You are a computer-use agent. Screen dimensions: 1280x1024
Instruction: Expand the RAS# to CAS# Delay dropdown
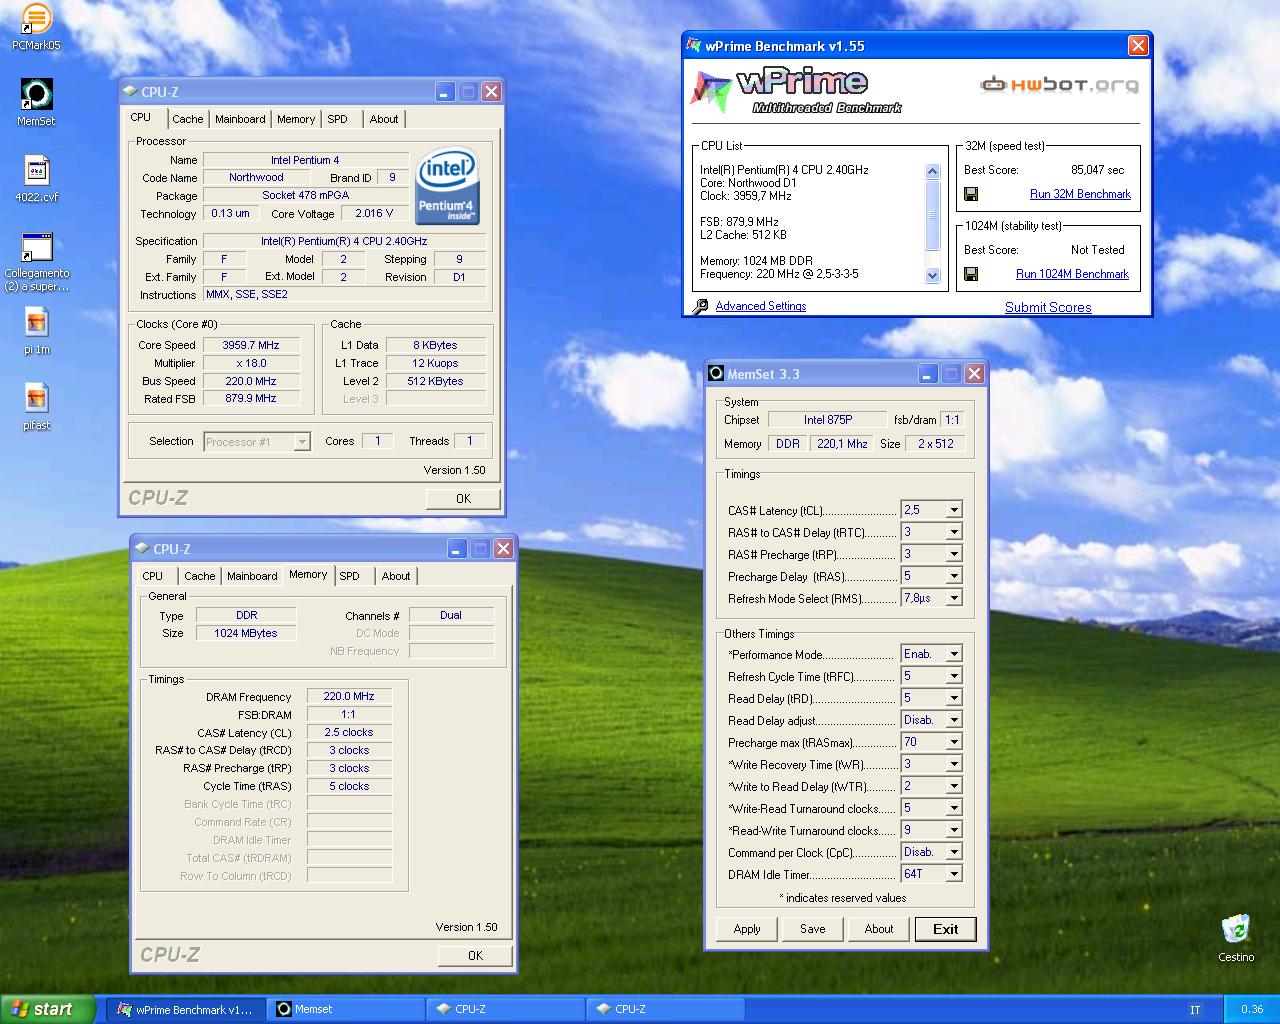(954, 532)
